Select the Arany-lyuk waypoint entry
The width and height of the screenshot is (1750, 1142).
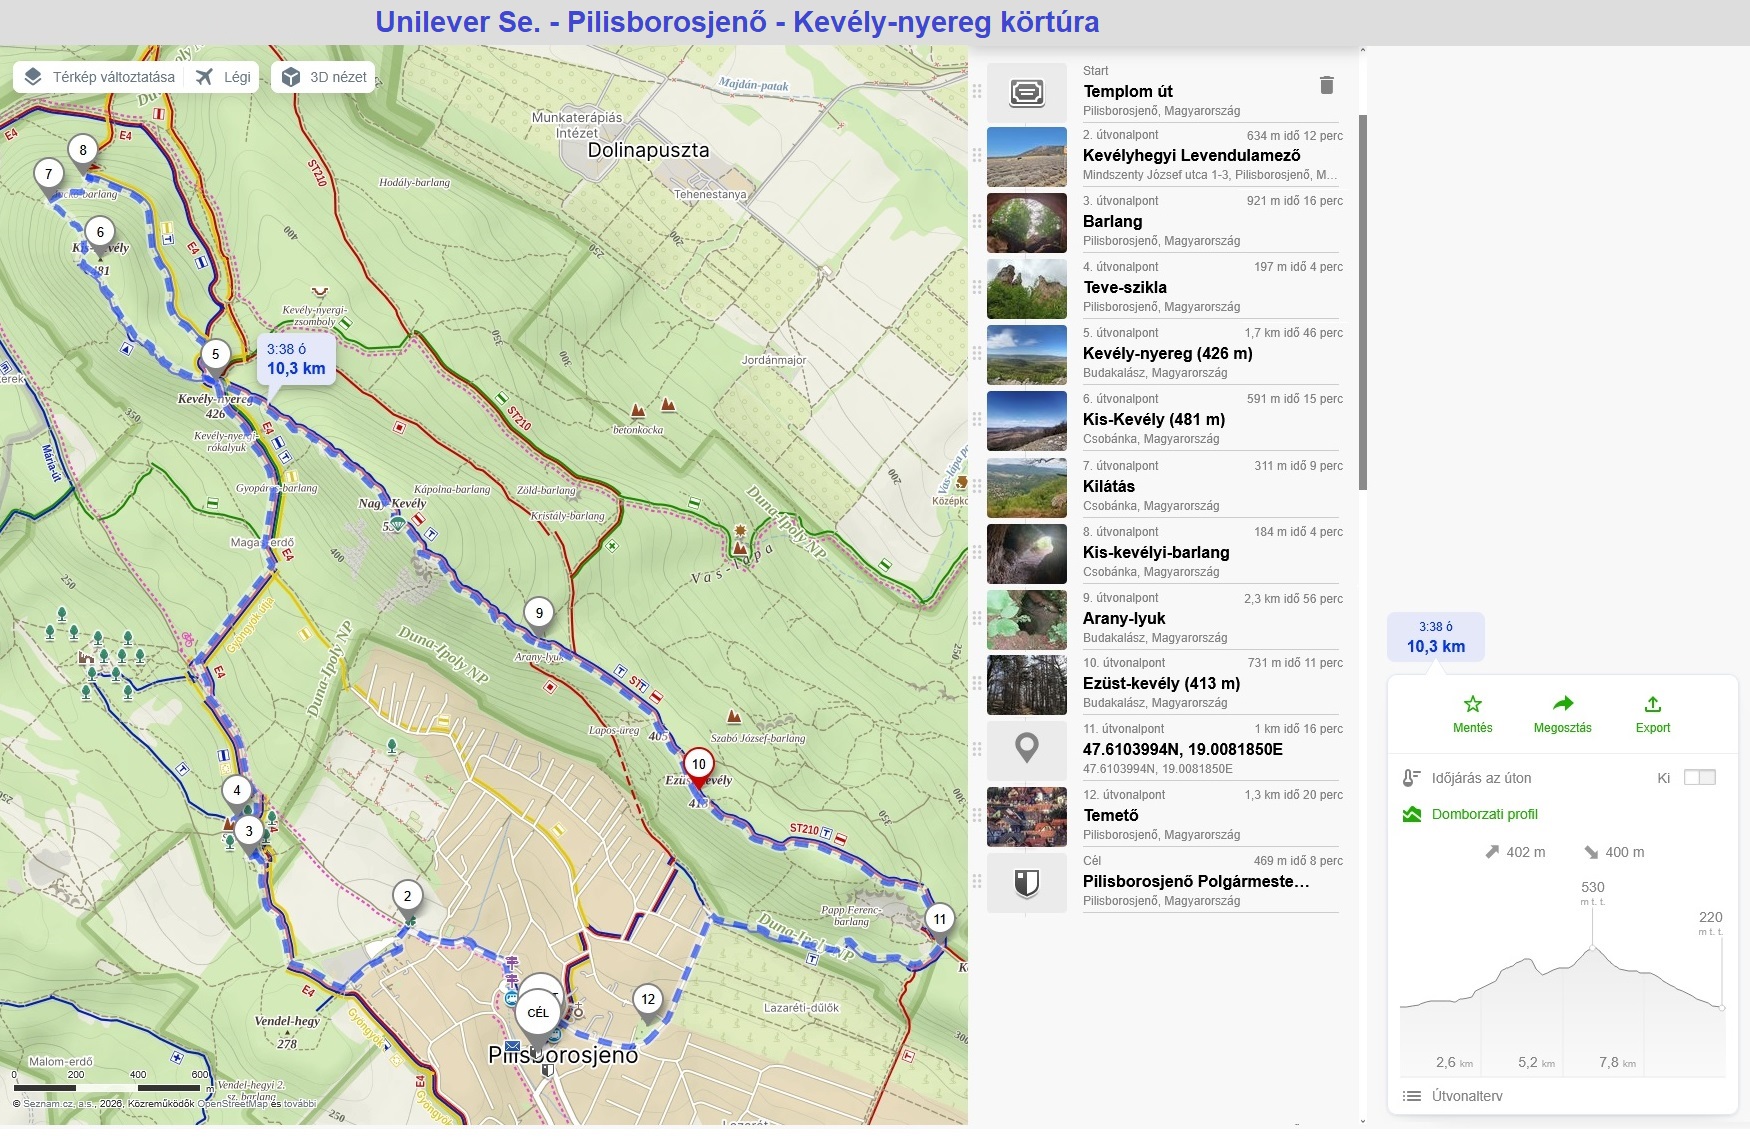1212,618
